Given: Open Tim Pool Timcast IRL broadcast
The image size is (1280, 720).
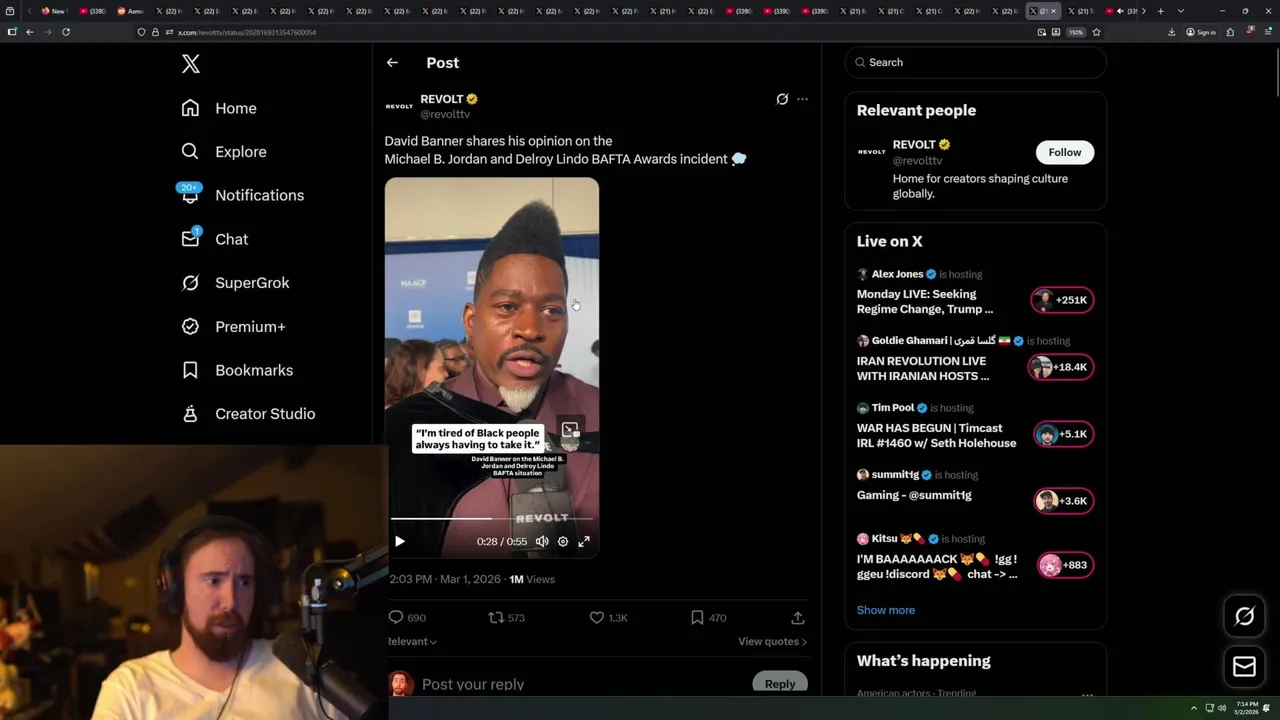Looking at the screenshot, I should (x=936, y=435).
